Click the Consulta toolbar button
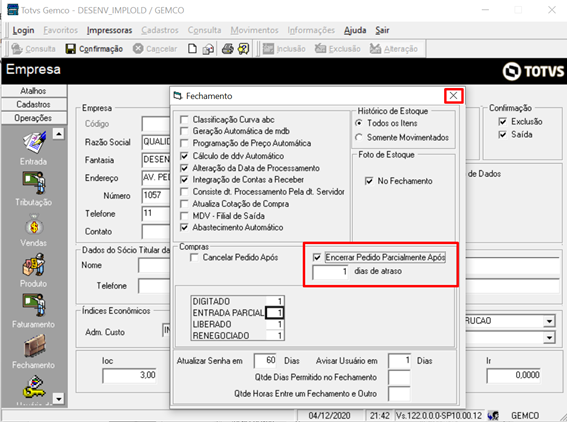 [x=33, y=49]
